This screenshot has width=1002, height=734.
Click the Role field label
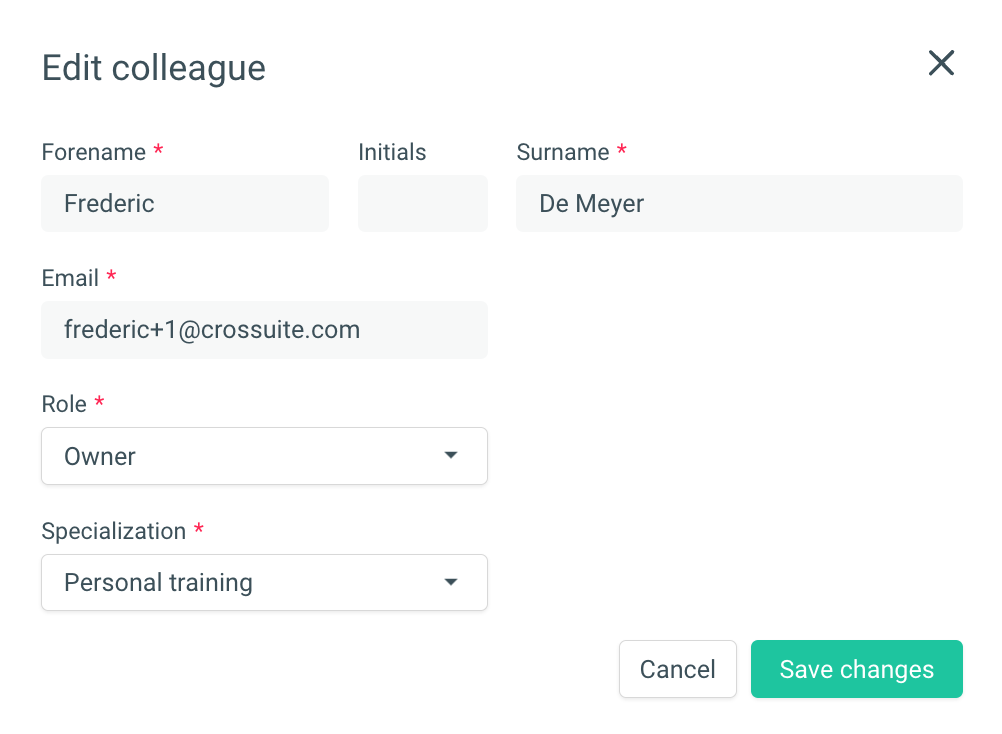pyautogui.click(x=64, y=404)
